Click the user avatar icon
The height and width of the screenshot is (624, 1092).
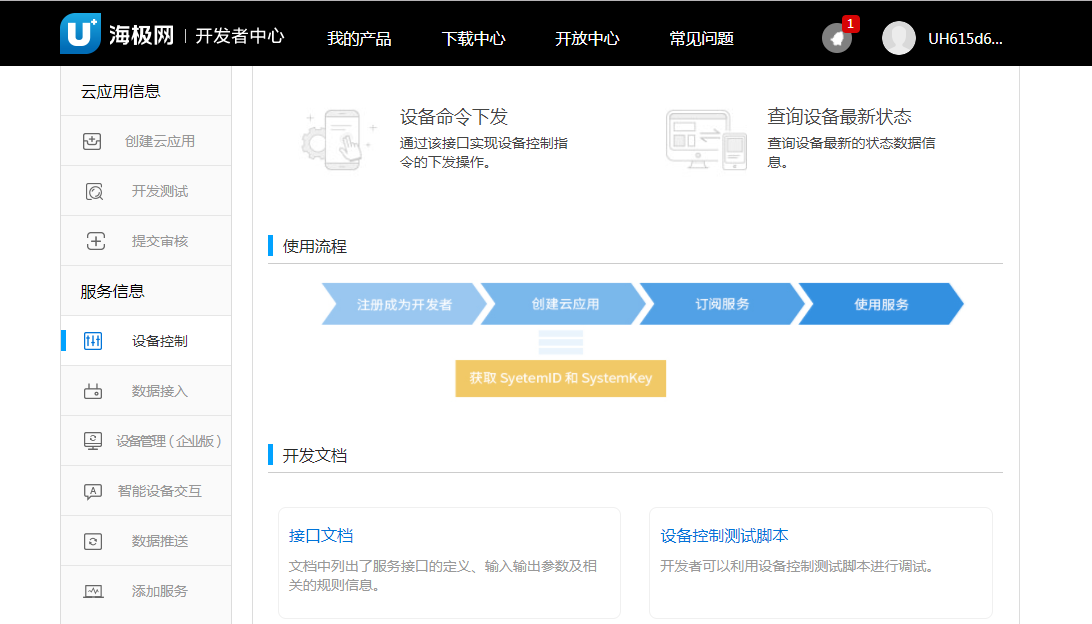898,38
